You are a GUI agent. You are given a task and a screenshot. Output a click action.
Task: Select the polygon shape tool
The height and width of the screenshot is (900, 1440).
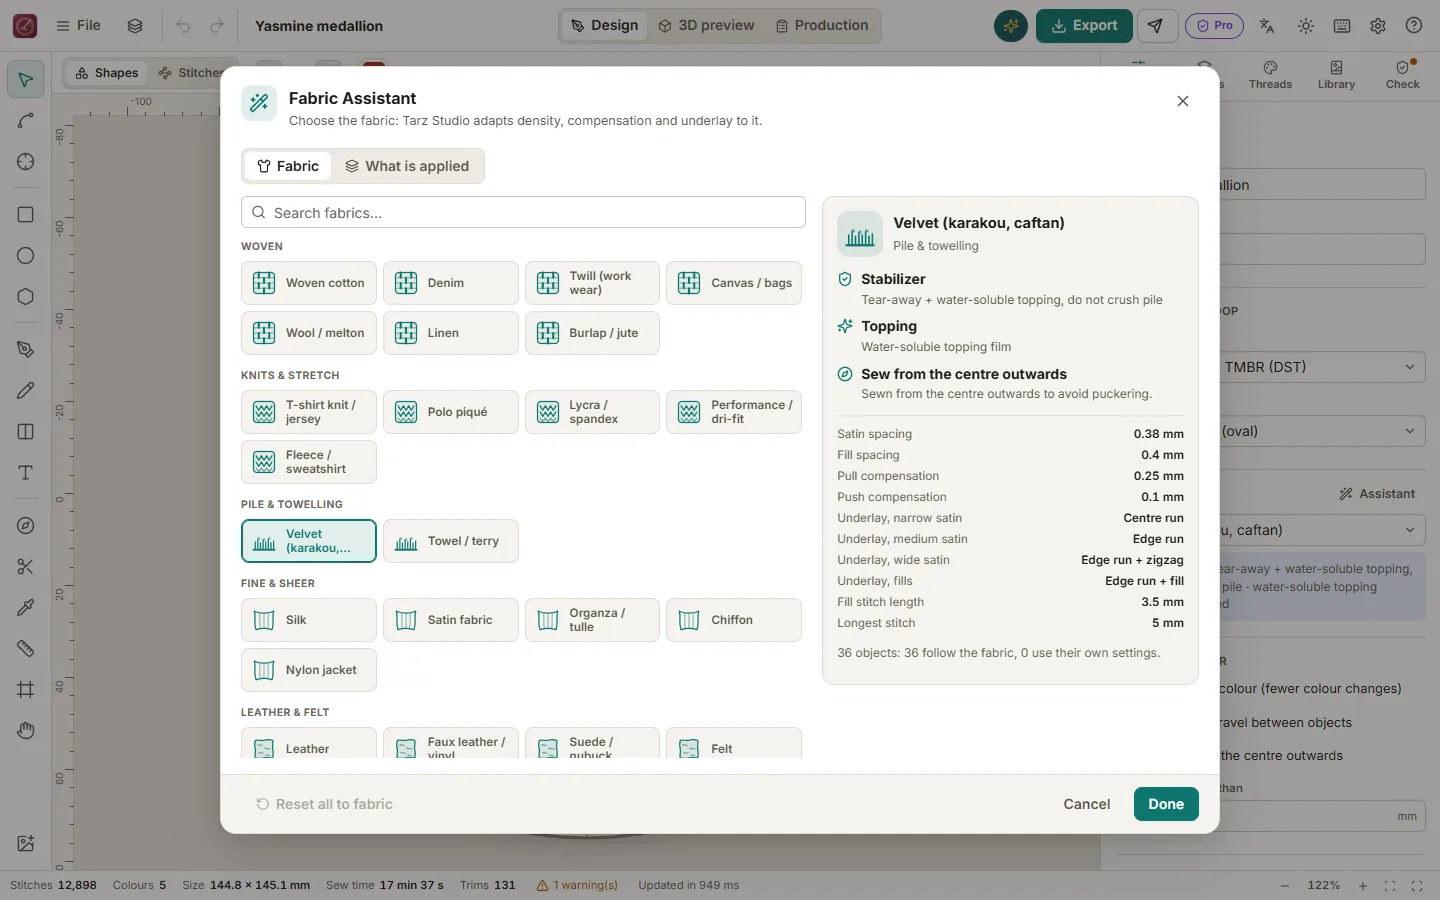click(26, 297)
